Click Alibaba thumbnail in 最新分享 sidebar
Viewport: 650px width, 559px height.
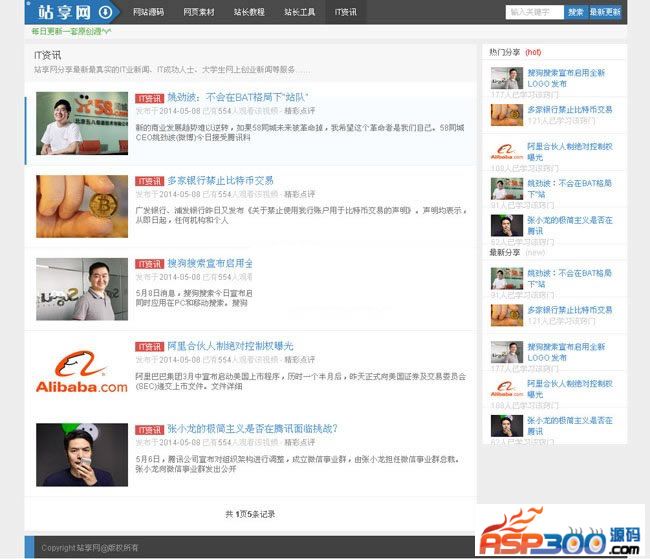click(507, 389)
